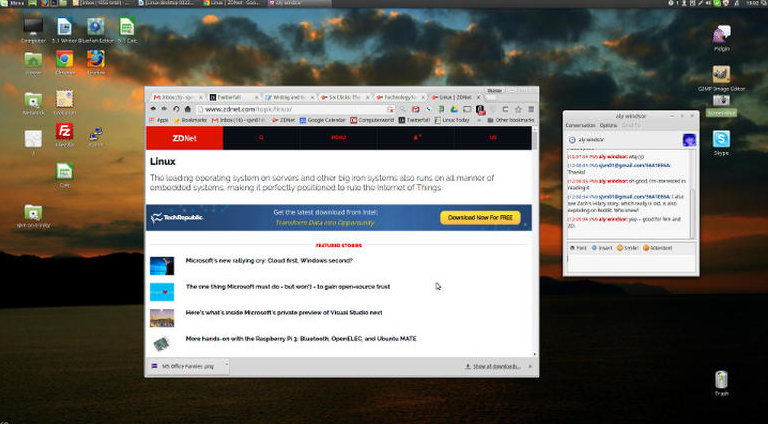Screen dimensions: 768x424
Task: Open 'The one thing Microsoft must do' story
Action: 288,286
